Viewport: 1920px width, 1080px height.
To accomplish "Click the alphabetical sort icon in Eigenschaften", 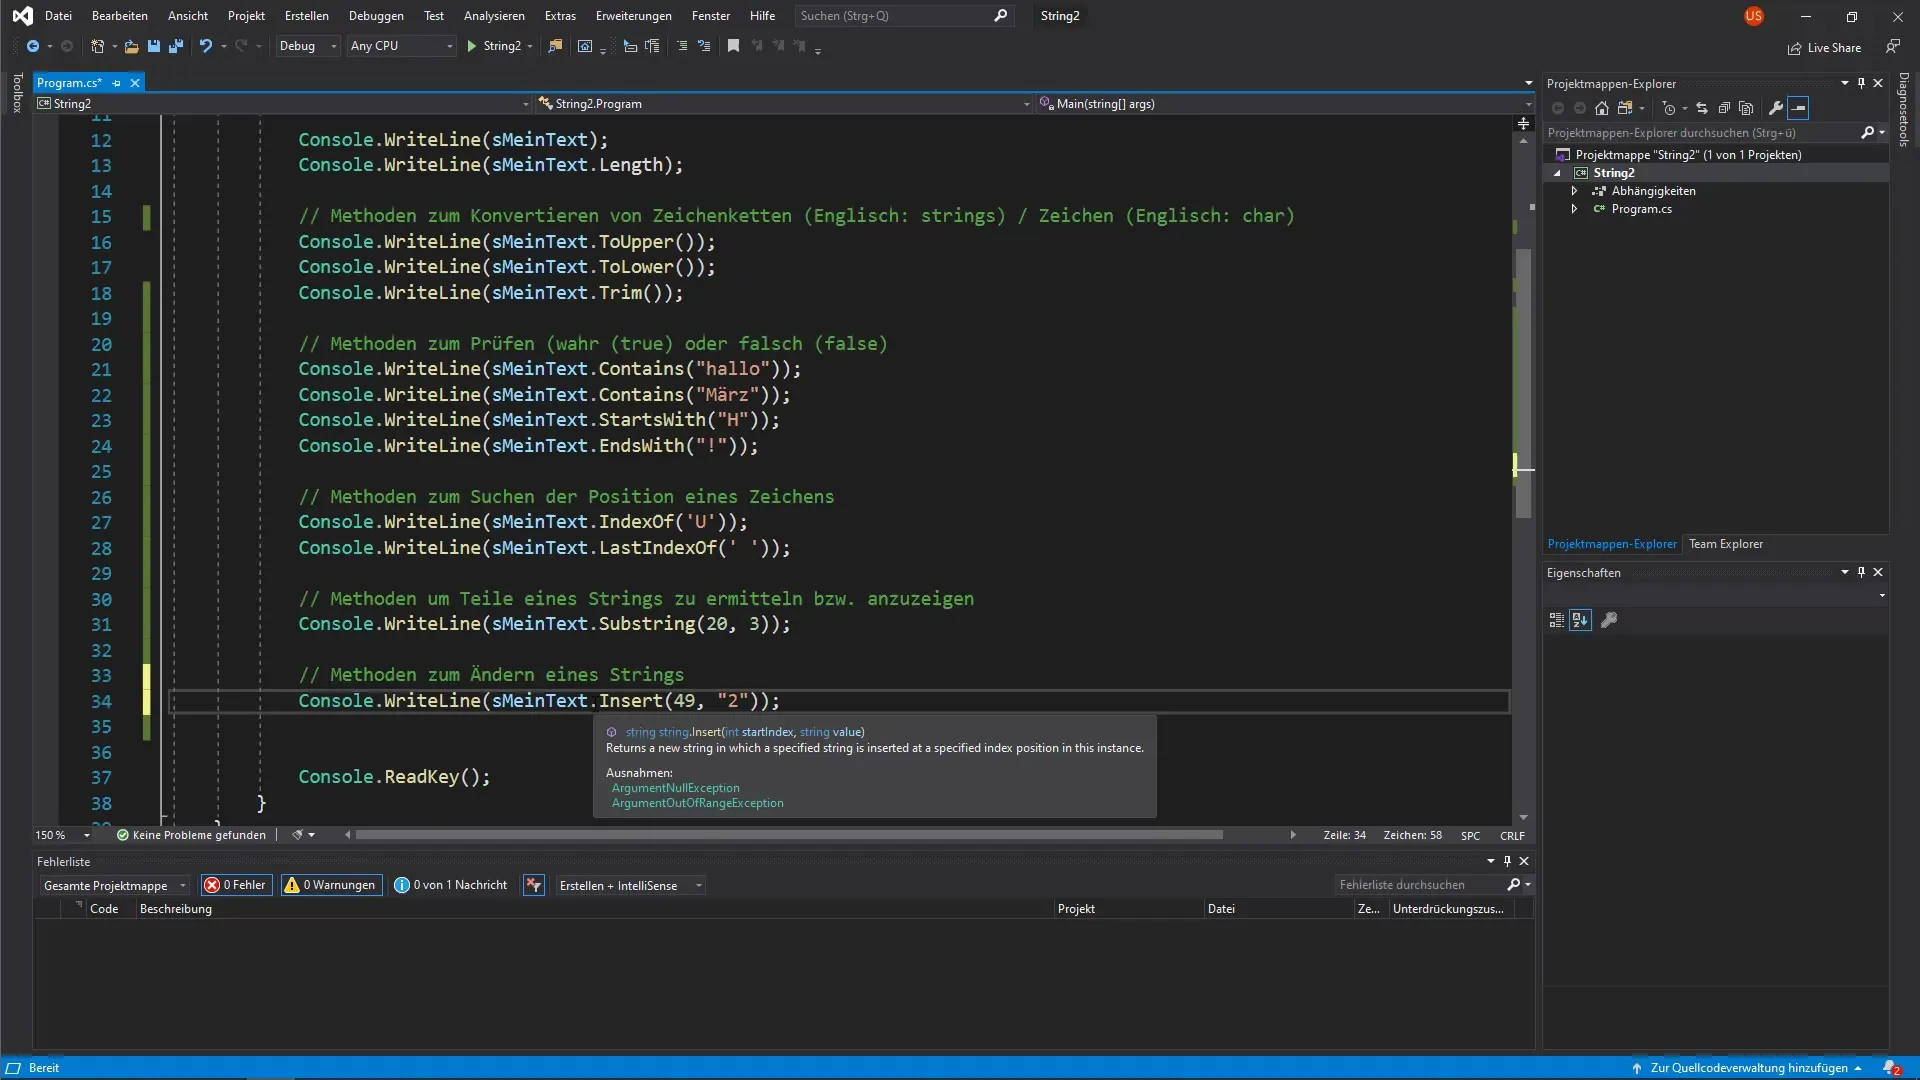I will point(1580,620).
